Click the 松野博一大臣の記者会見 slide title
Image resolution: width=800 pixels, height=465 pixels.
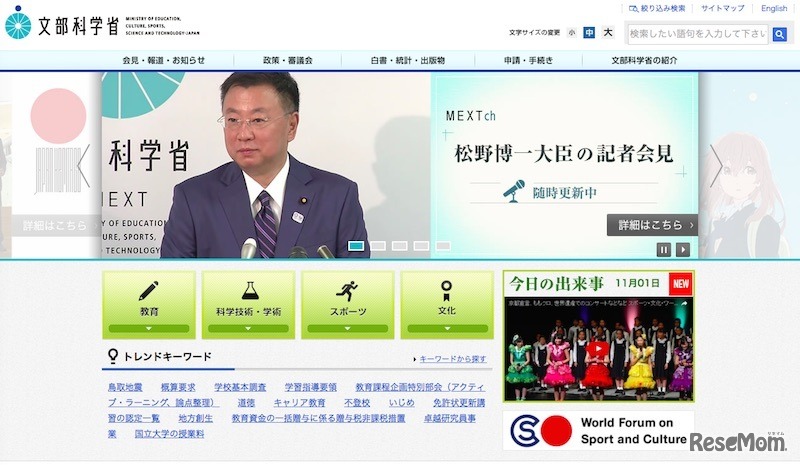coord(563,154)
